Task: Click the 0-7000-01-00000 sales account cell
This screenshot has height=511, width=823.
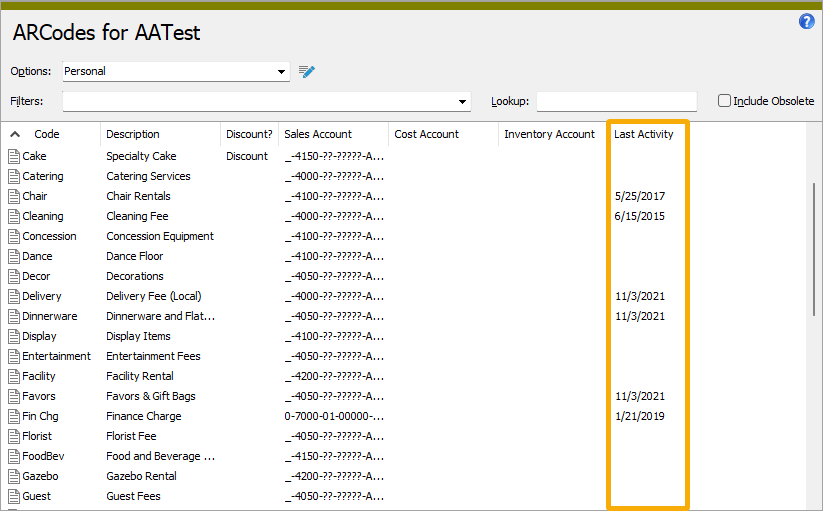Action: [x=334, y=416]
